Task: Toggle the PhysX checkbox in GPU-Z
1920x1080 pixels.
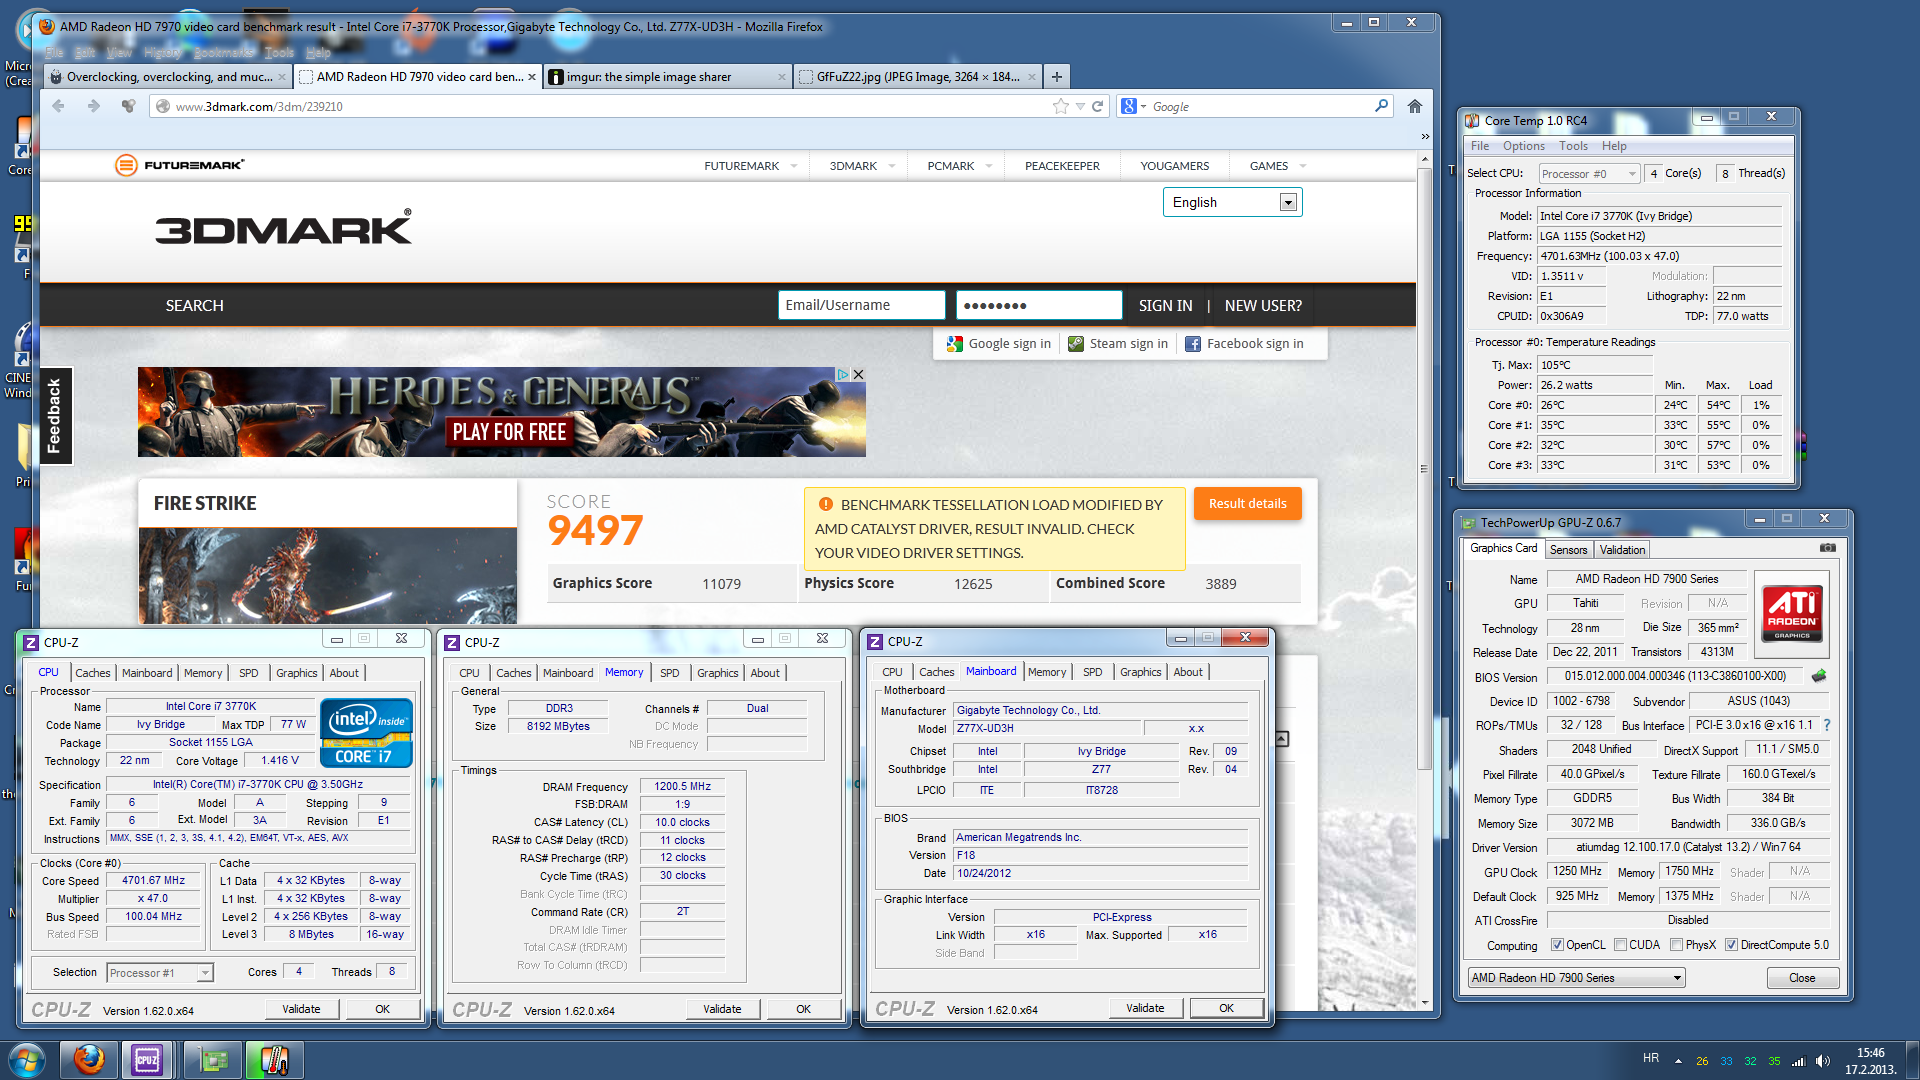Action: coord(1676,945)
